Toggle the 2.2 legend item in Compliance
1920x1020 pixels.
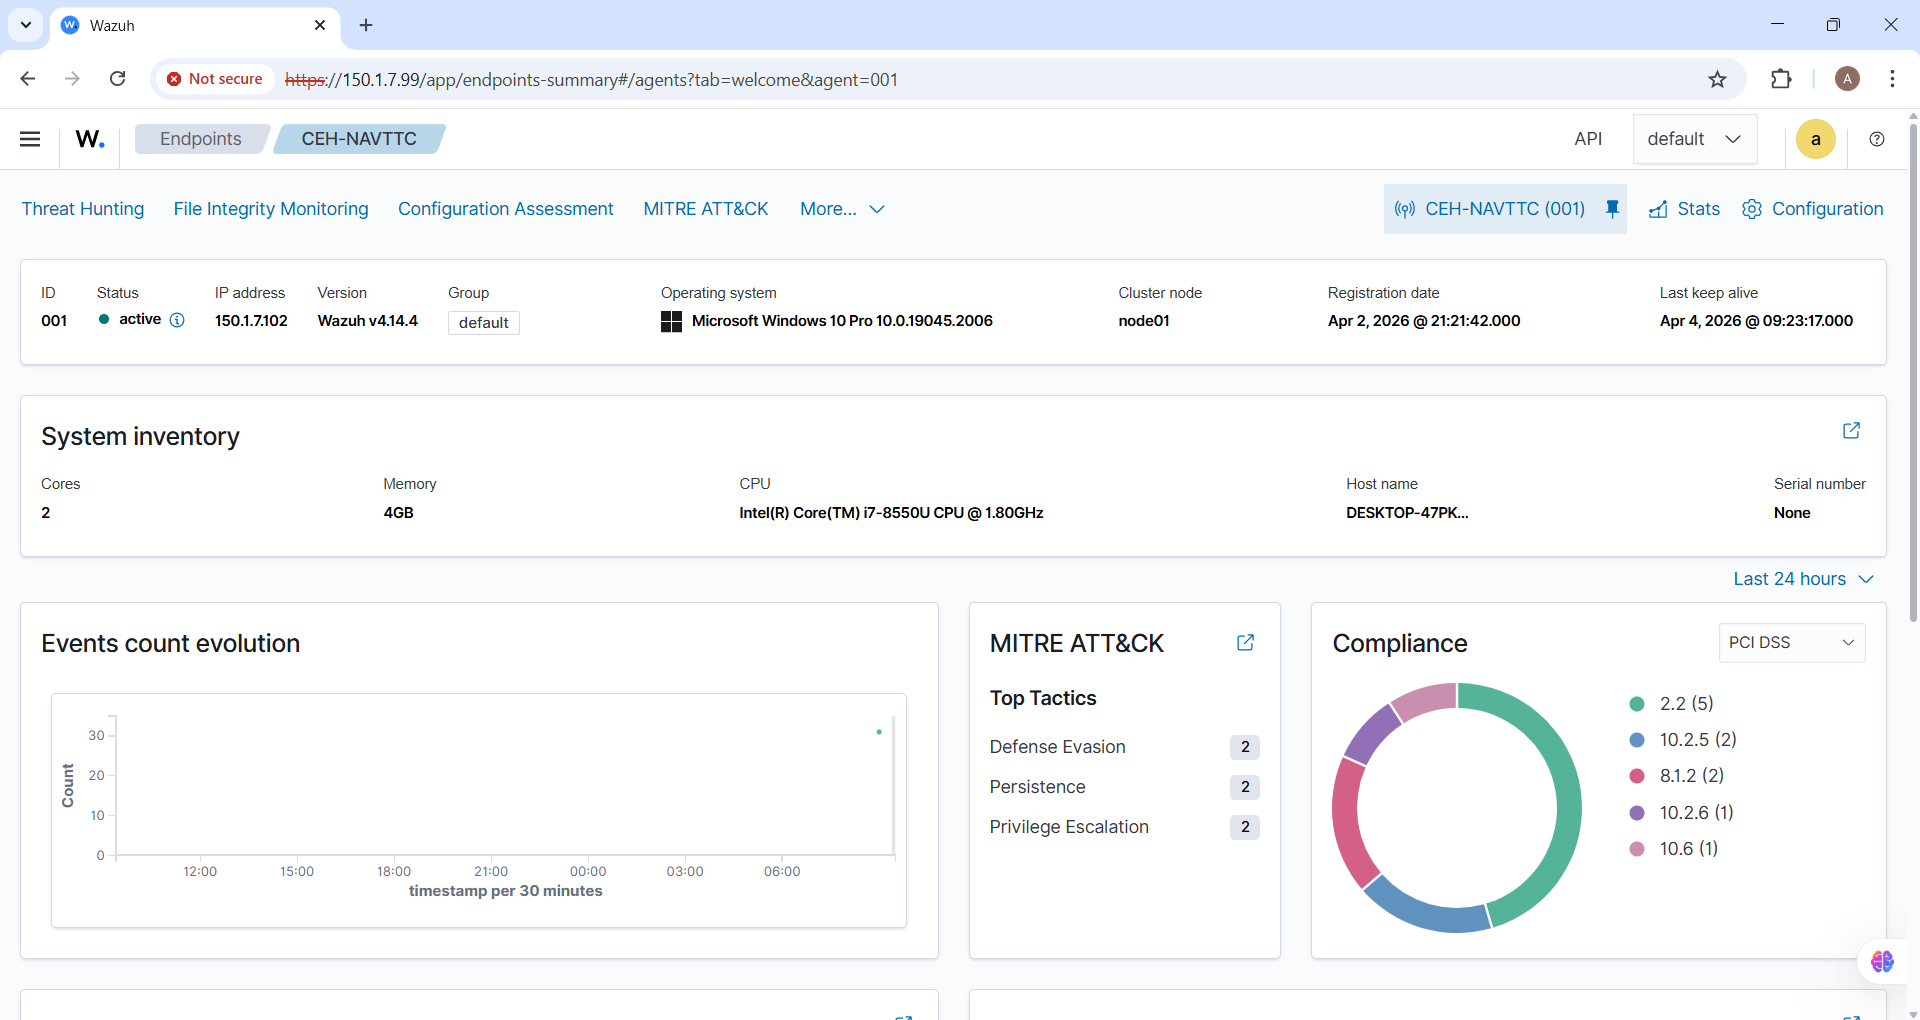[x=1685, y=704]
